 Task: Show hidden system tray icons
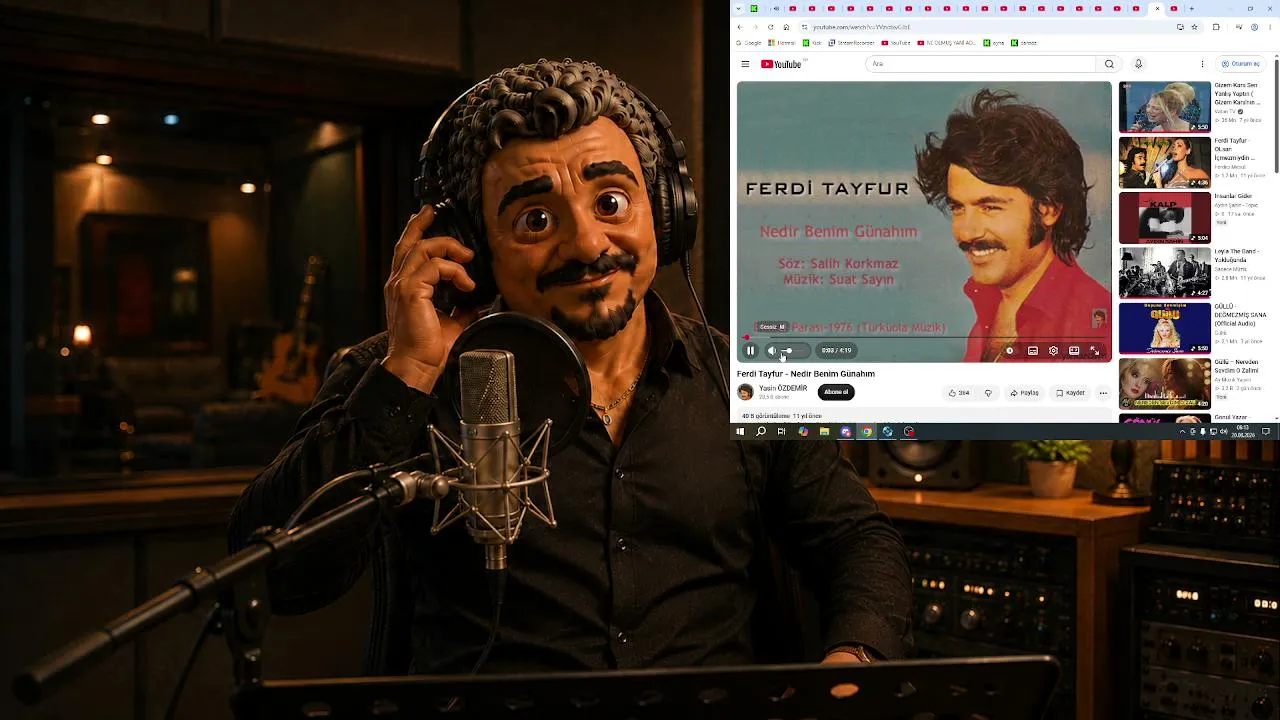coord(1183,432)
